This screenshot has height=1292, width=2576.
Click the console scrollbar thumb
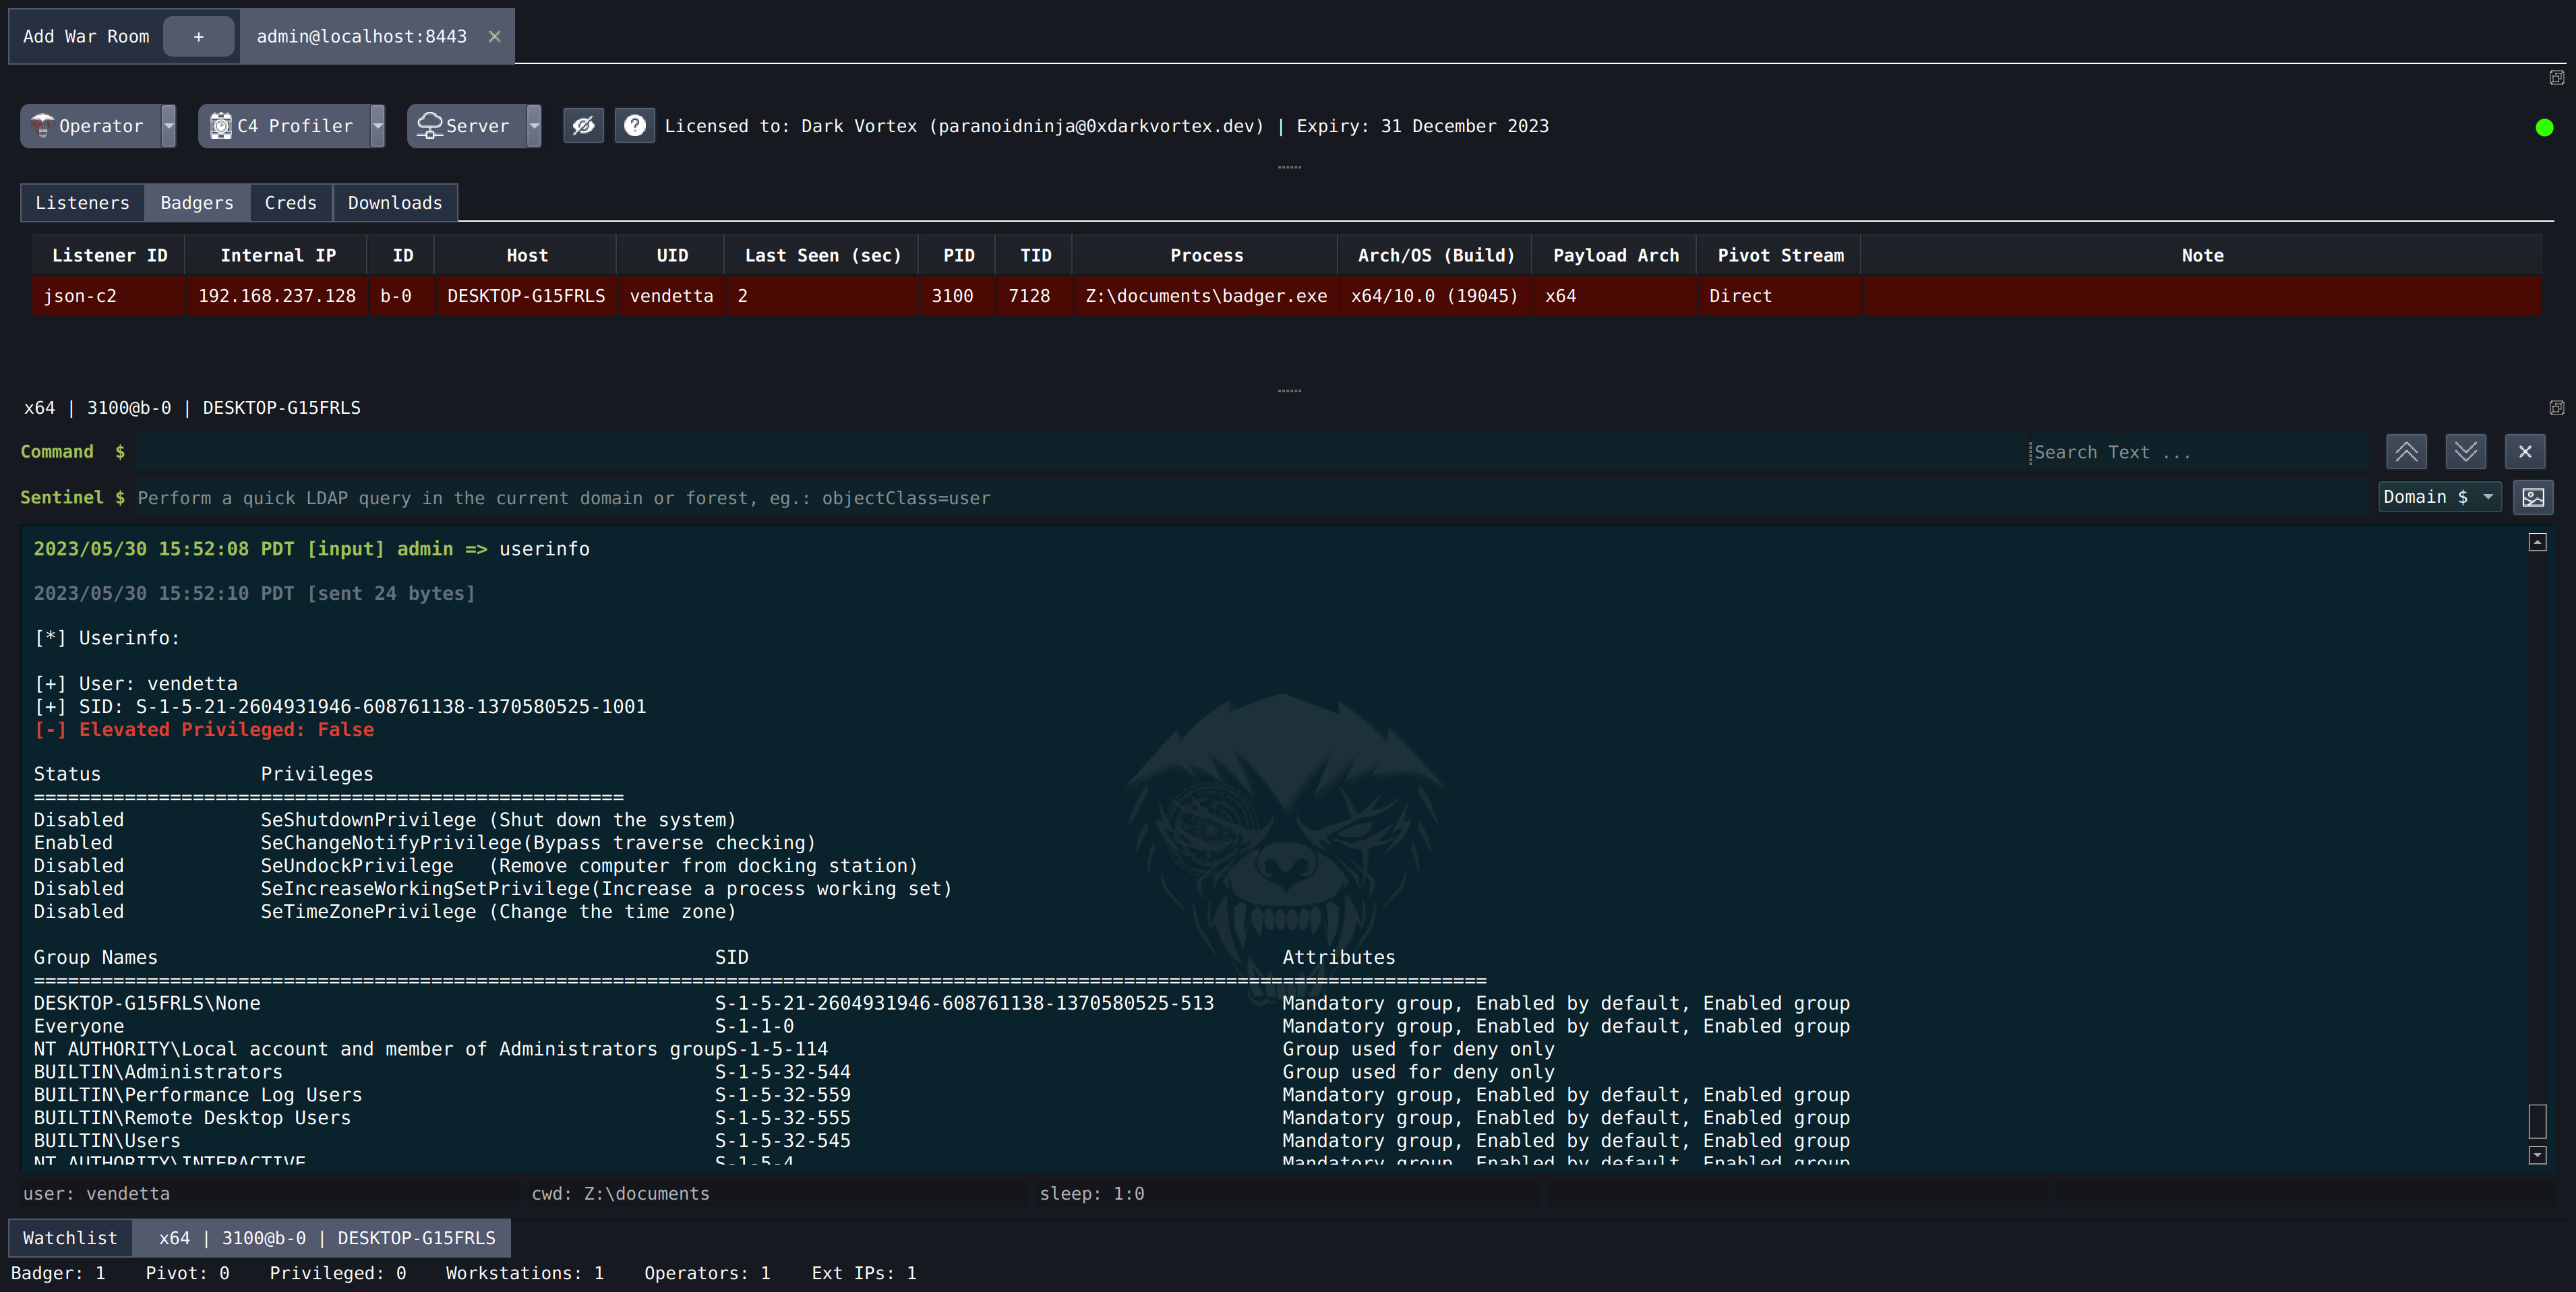[2537, 1121]
